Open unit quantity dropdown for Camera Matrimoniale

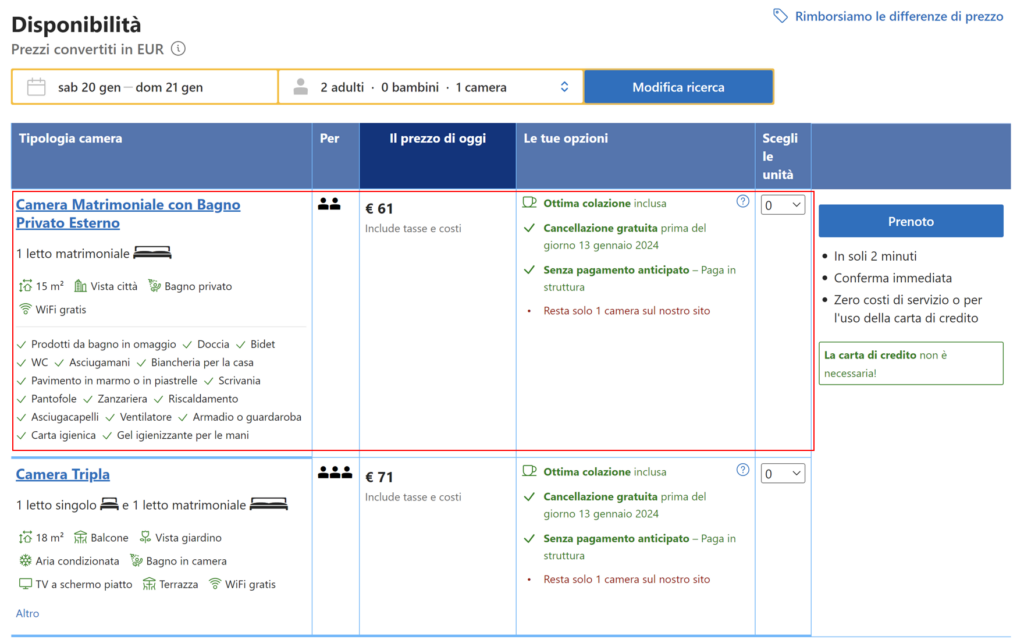(782, 205)
